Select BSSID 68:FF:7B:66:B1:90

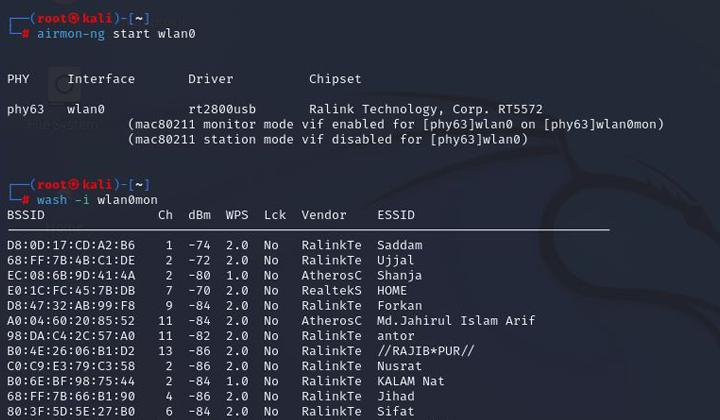[71, 397]
